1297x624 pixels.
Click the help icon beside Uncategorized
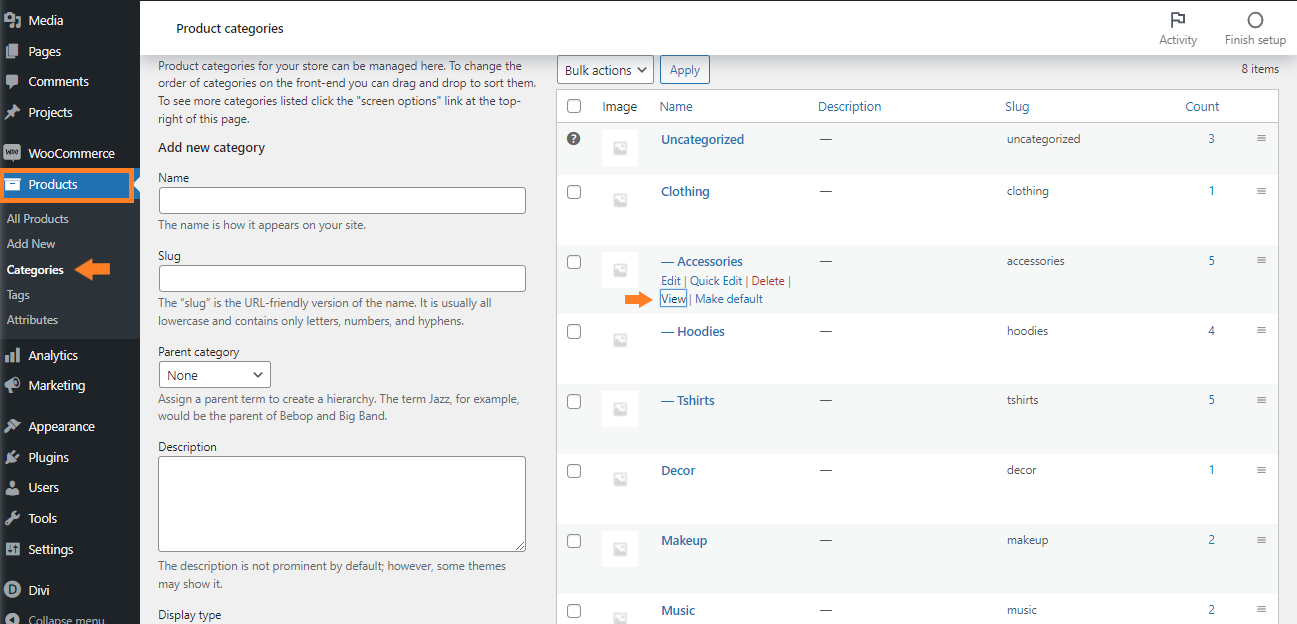(573, 139)
